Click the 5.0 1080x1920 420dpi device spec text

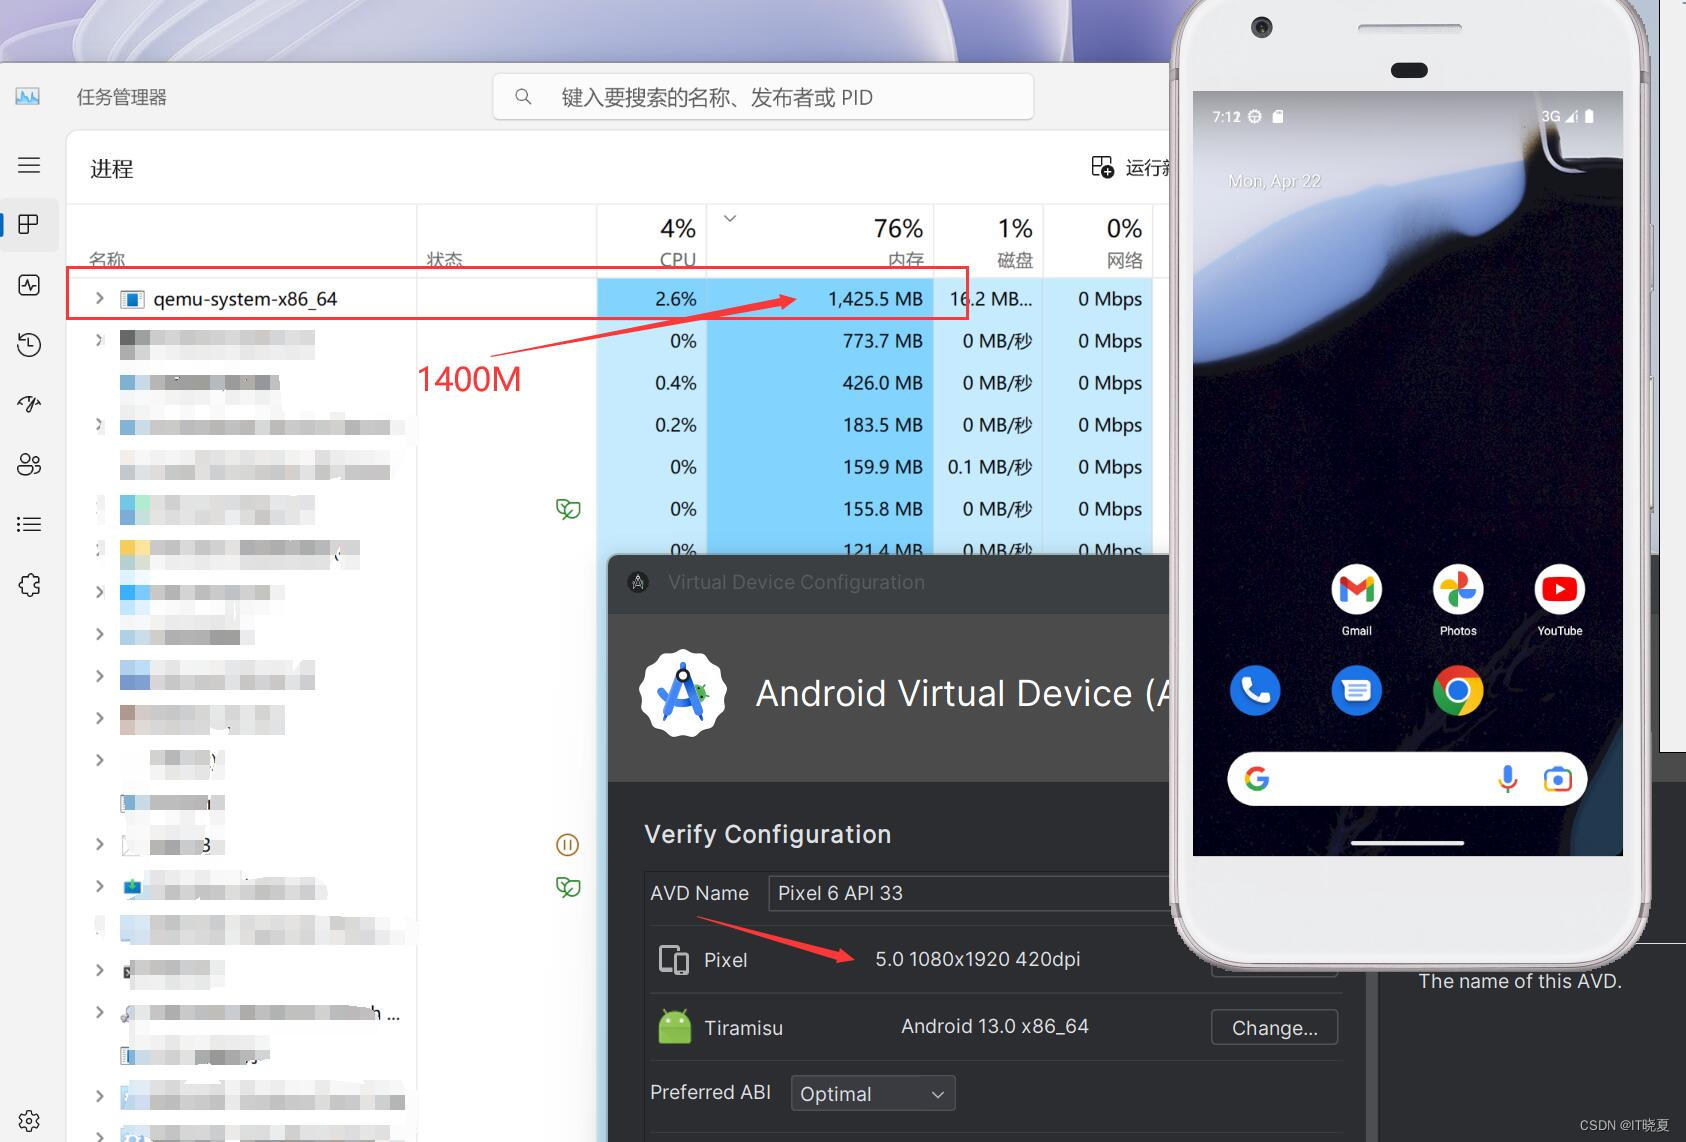click(977, 959)
